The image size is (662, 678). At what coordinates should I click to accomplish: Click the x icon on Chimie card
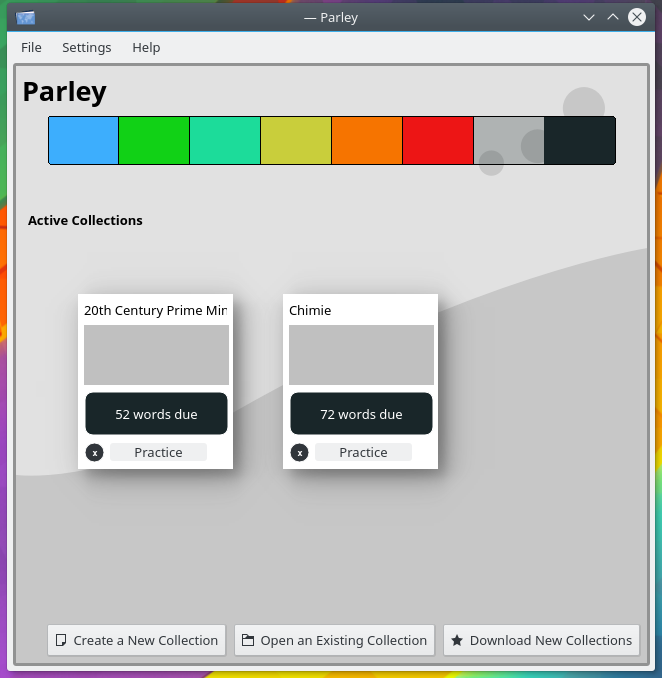click(299, 453)
